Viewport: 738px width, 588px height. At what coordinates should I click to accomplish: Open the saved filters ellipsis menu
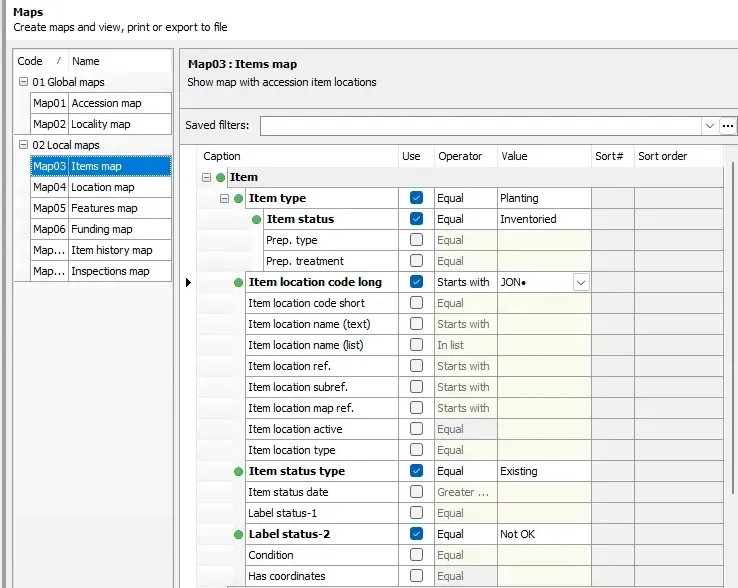click(728, 126)
